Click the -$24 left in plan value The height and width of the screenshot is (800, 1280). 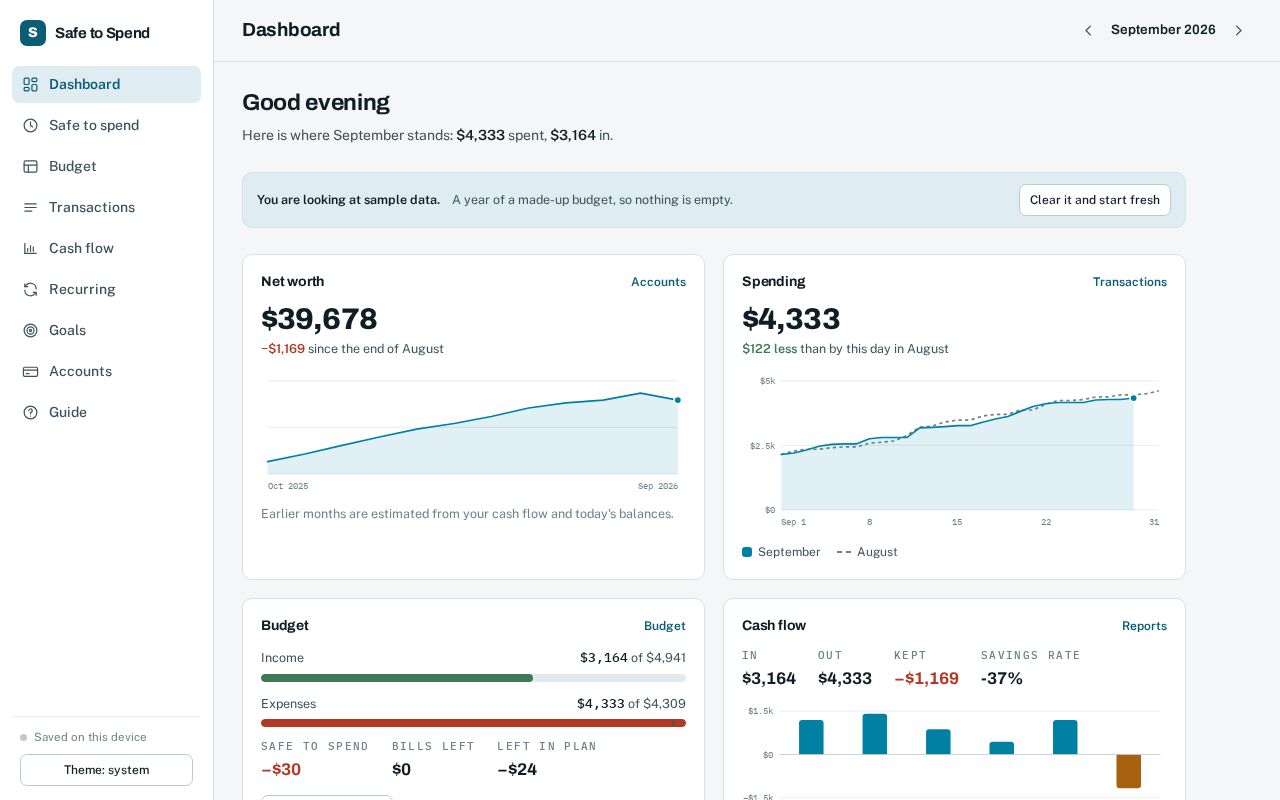click(517, 770)
